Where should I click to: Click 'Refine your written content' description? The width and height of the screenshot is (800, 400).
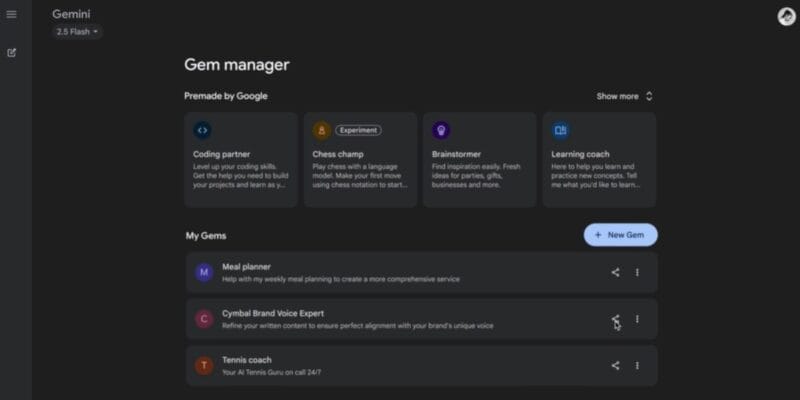(358, 326)
